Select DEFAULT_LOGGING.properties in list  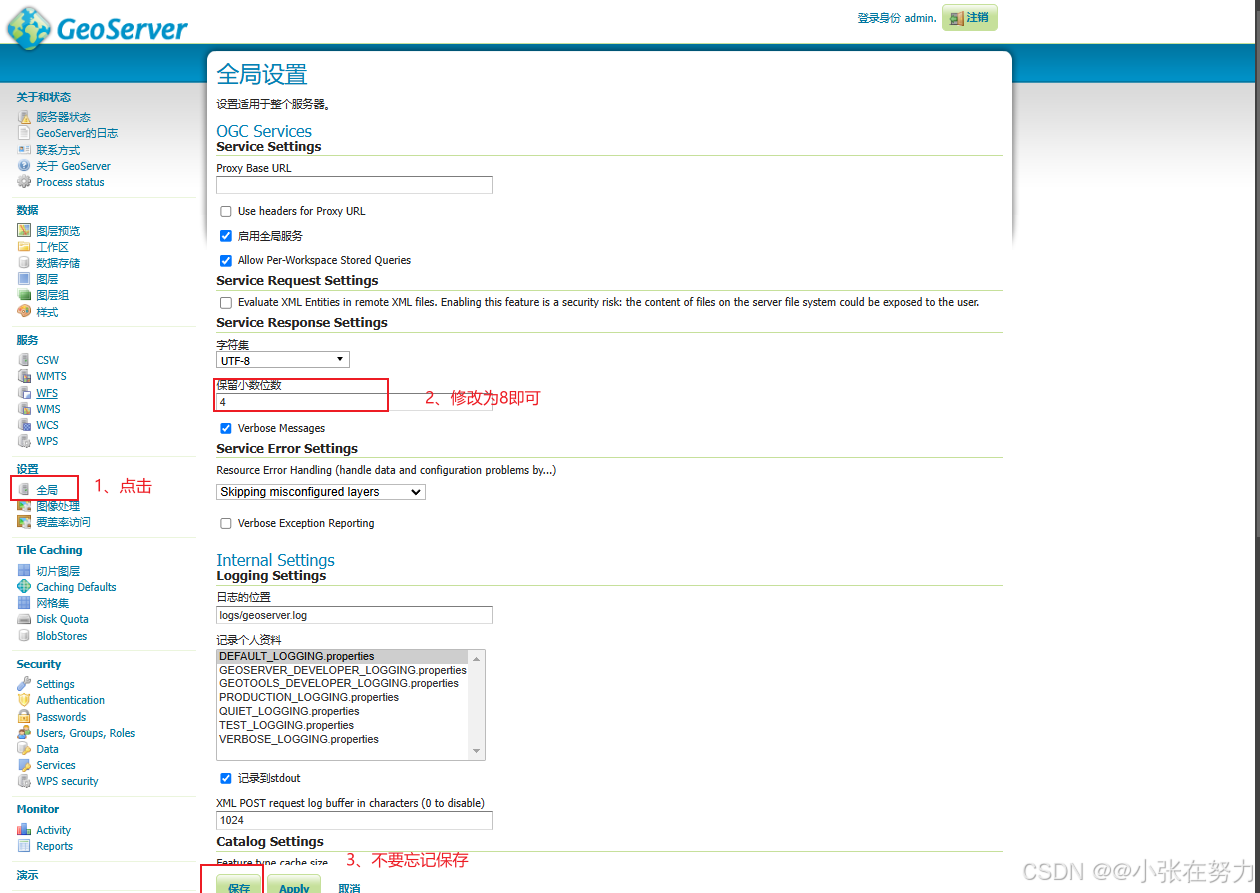(x=342, y=657)
